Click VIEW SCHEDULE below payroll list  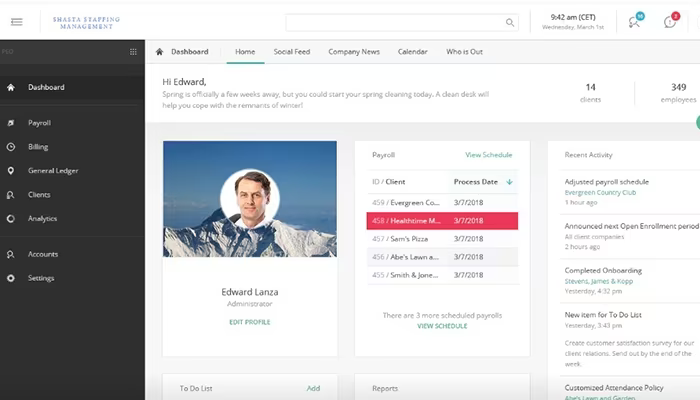[442, 326]
